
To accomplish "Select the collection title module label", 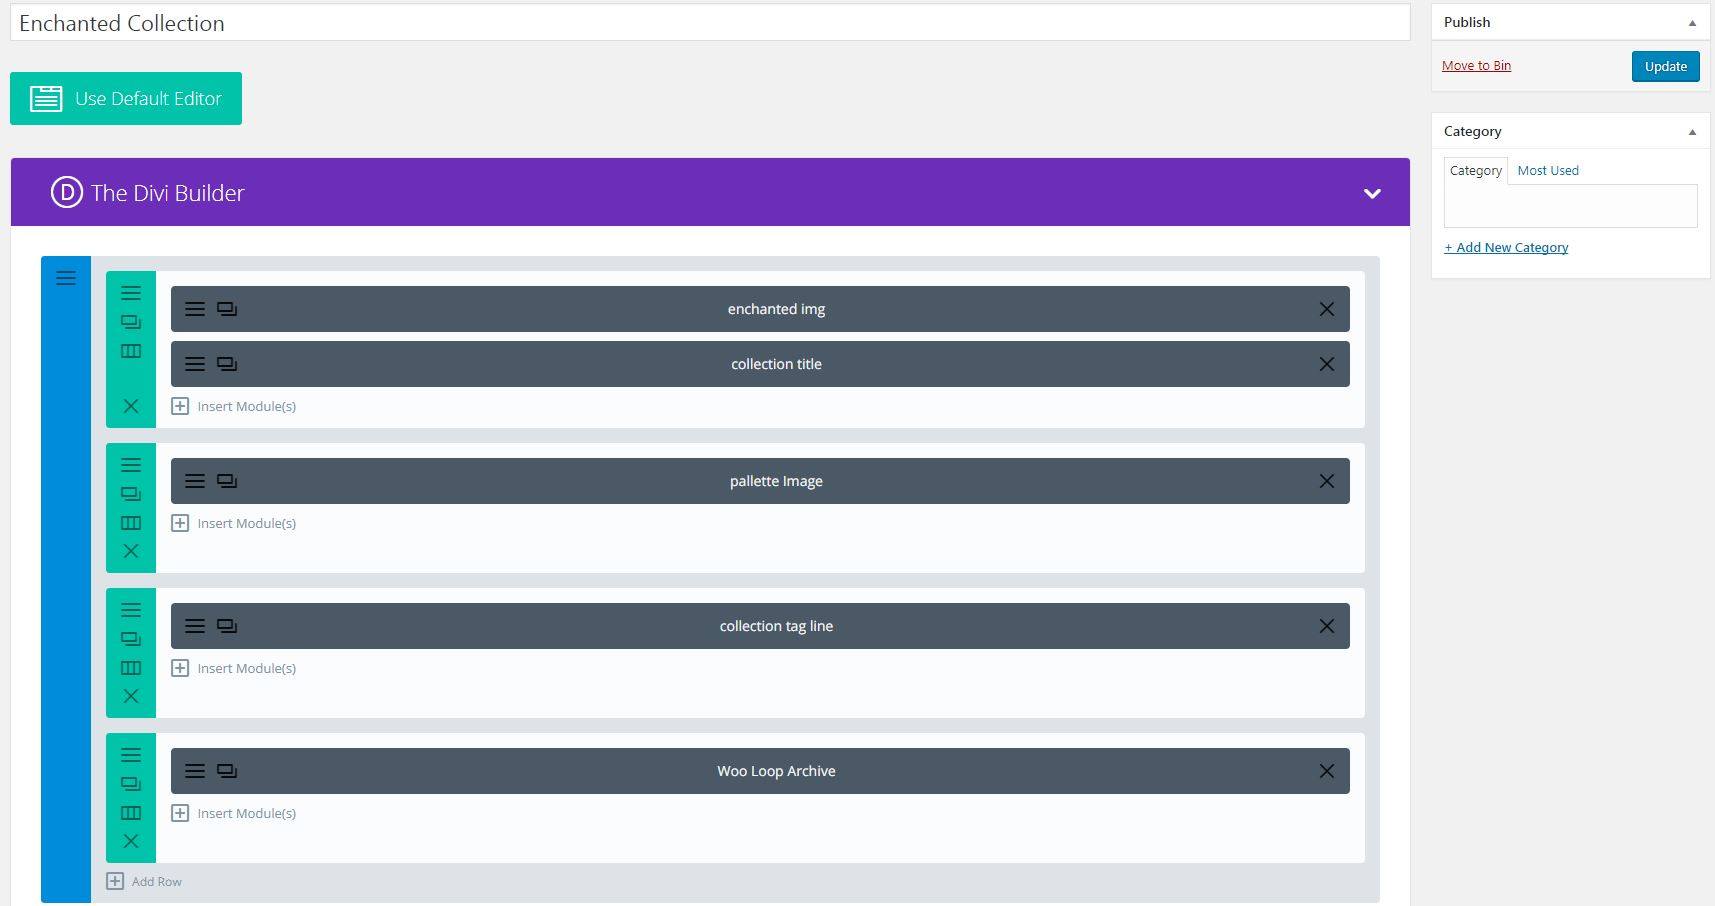I will 776,364.
